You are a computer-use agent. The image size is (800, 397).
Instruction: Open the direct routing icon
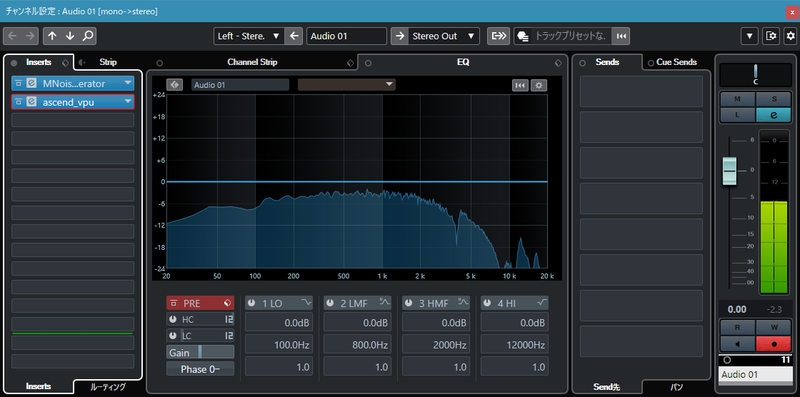coord(498,36)
